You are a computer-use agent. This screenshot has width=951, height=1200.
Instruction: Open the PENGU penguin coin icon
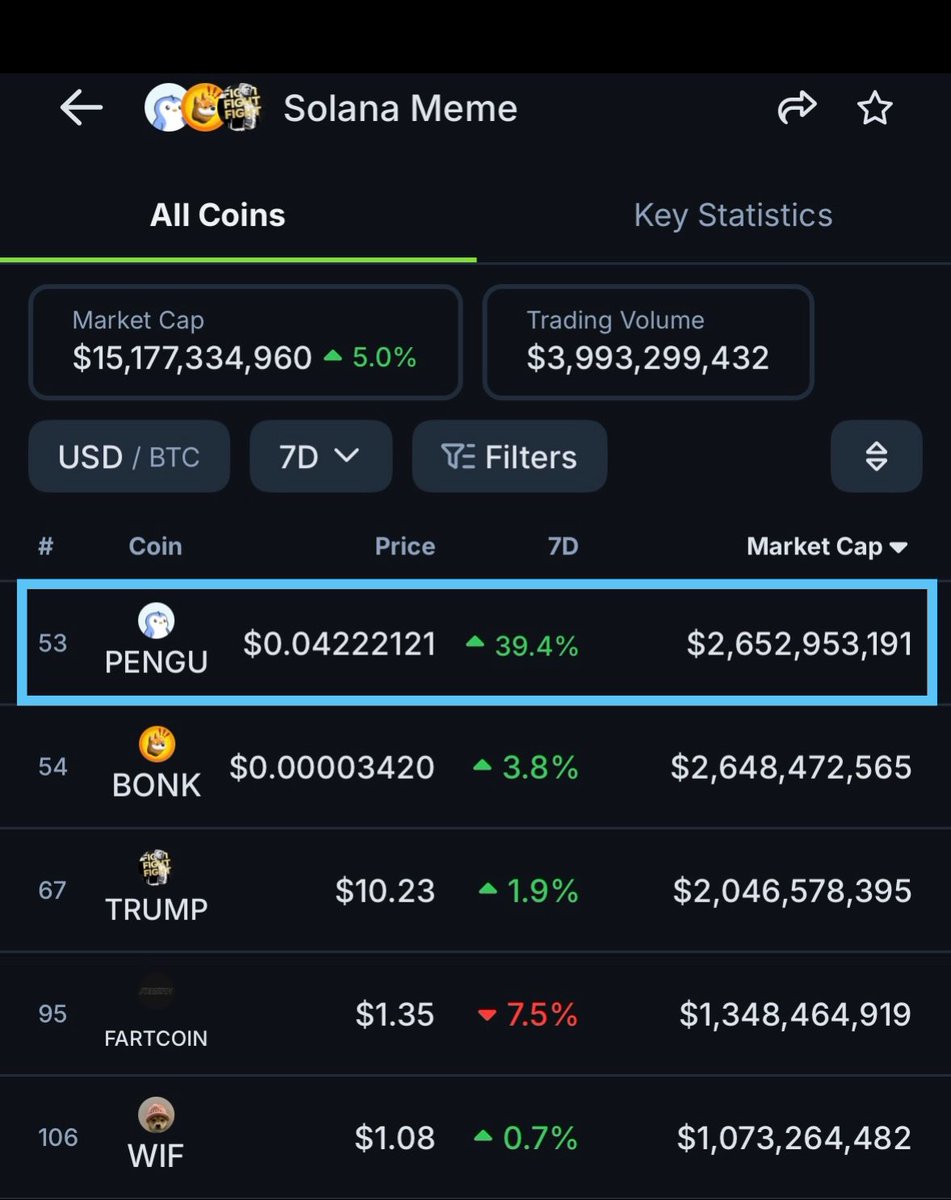[x=156, y=621]
